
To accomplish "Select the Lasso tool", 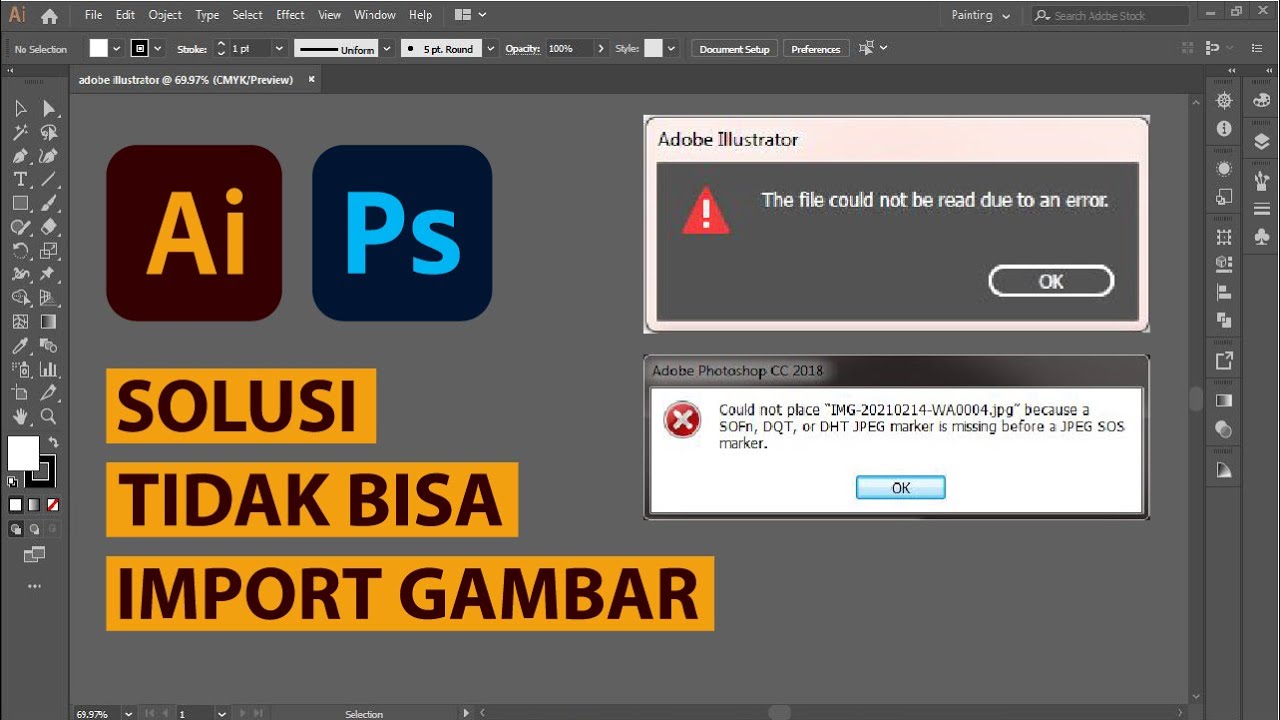I will point(48,132).
